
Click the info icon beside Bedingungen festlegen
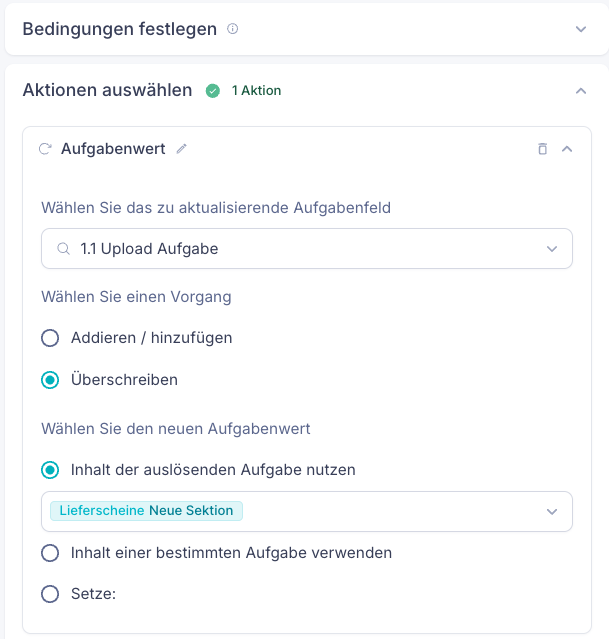point(233,29)
